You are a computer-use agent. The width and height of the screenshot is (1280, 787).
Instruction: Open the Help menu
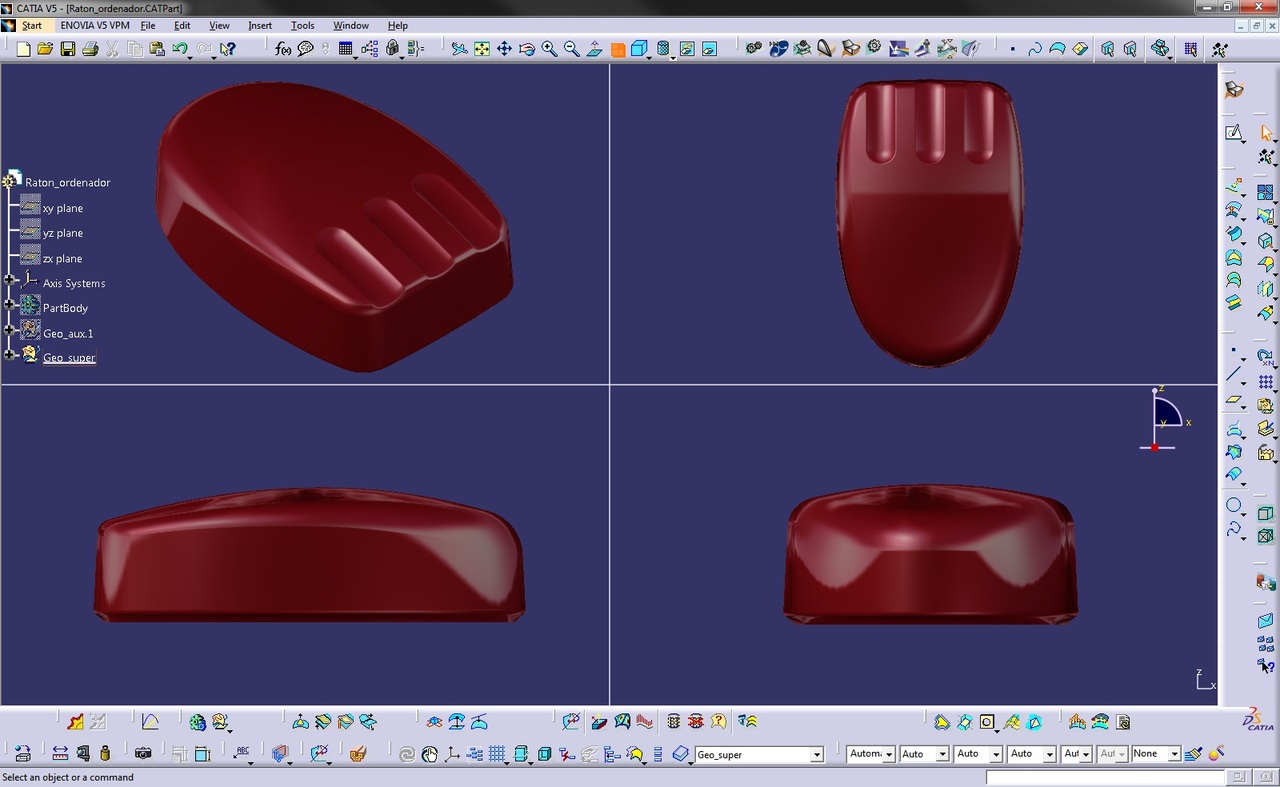[397, 25]
